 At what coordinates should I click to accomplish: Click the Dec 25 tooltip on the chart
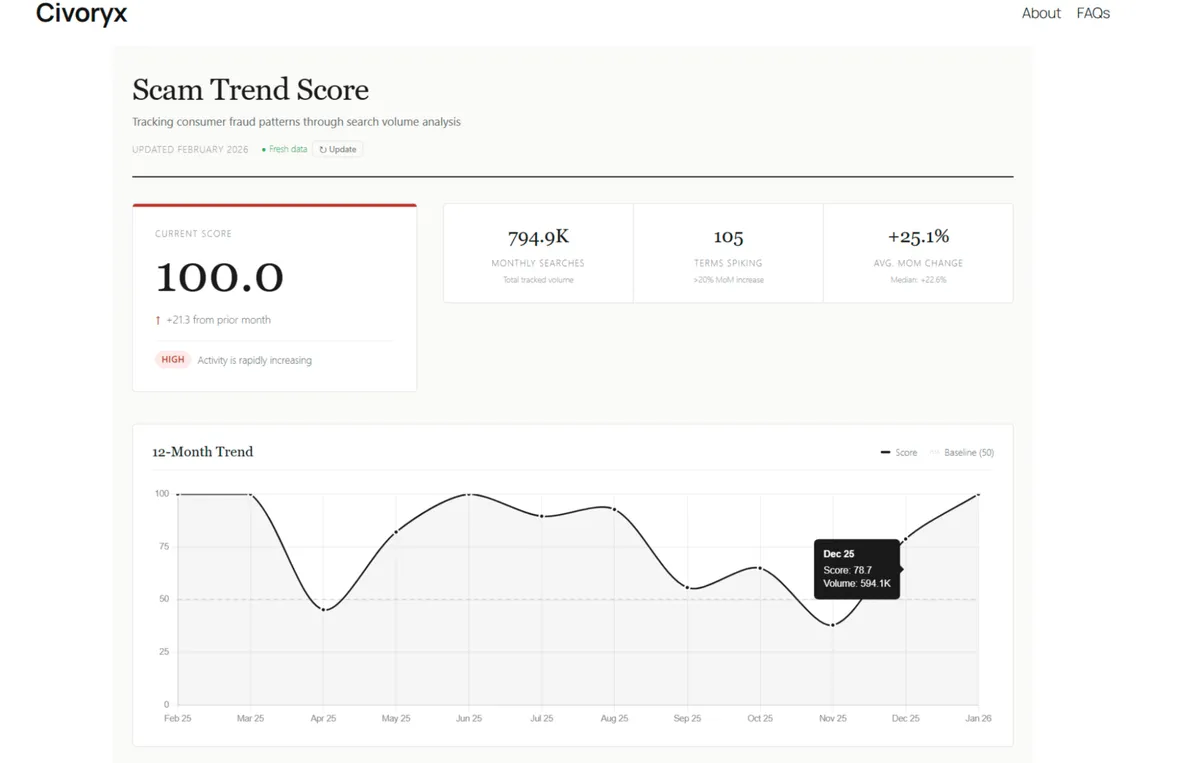pyautogui.click(x=857, y=568)
